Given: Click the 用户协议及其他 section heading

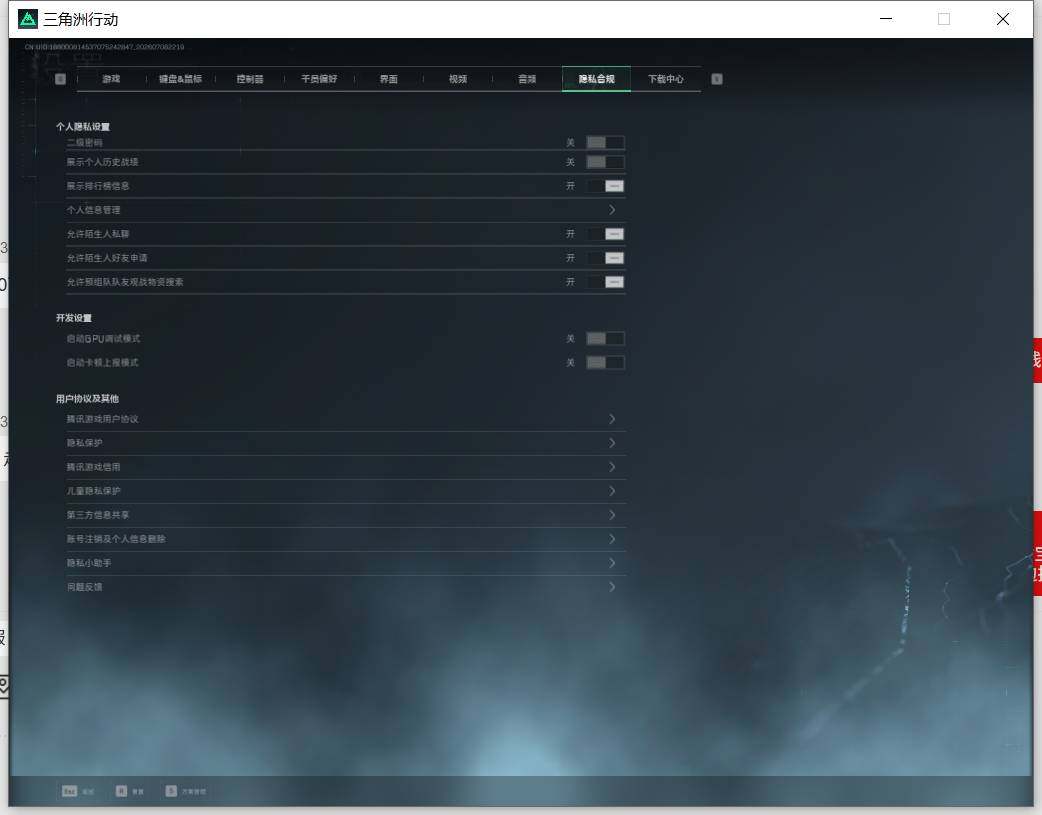Looking at the screenshot, I should 87,399.
